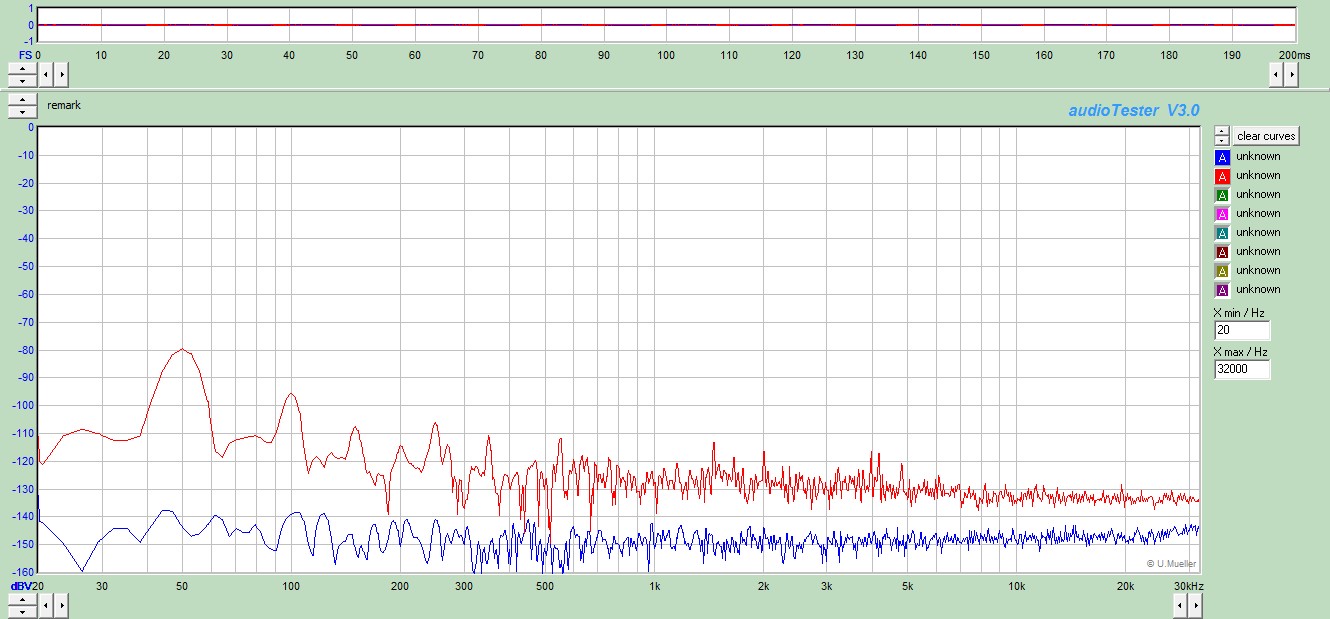Click unknown label beside dark red curve
The width and height of the screenshot is (1330, 619).
click(x=1258, y=252)
